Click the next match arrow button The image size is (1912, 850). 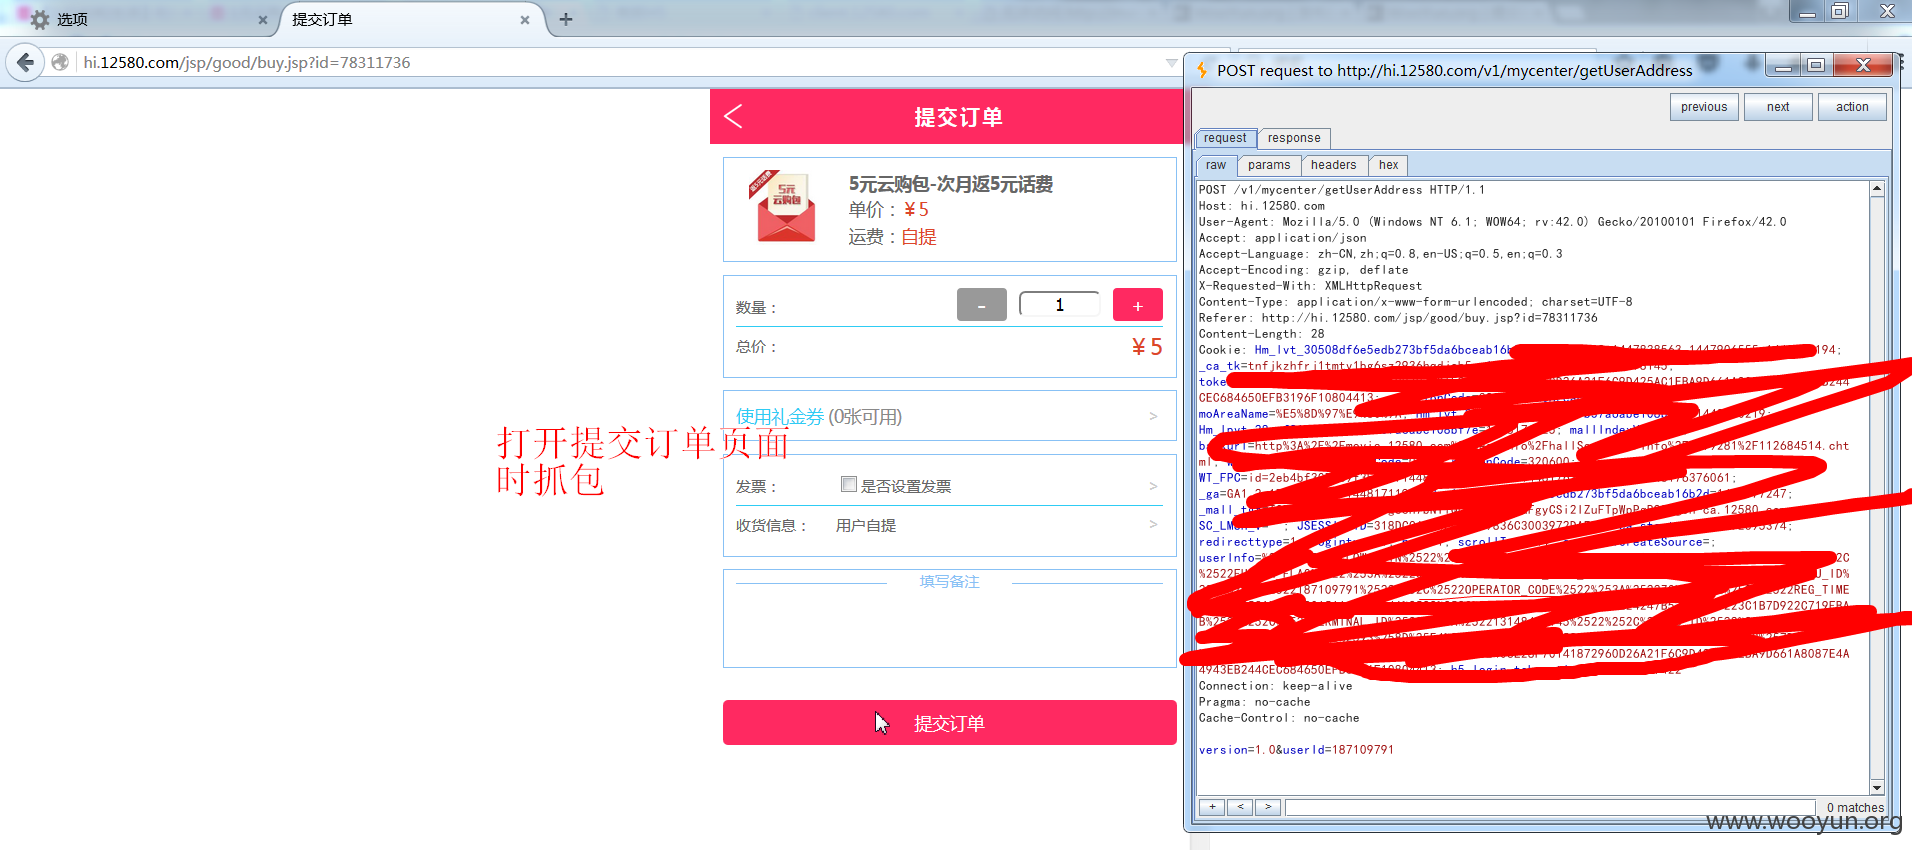[x=1268, y=807]
